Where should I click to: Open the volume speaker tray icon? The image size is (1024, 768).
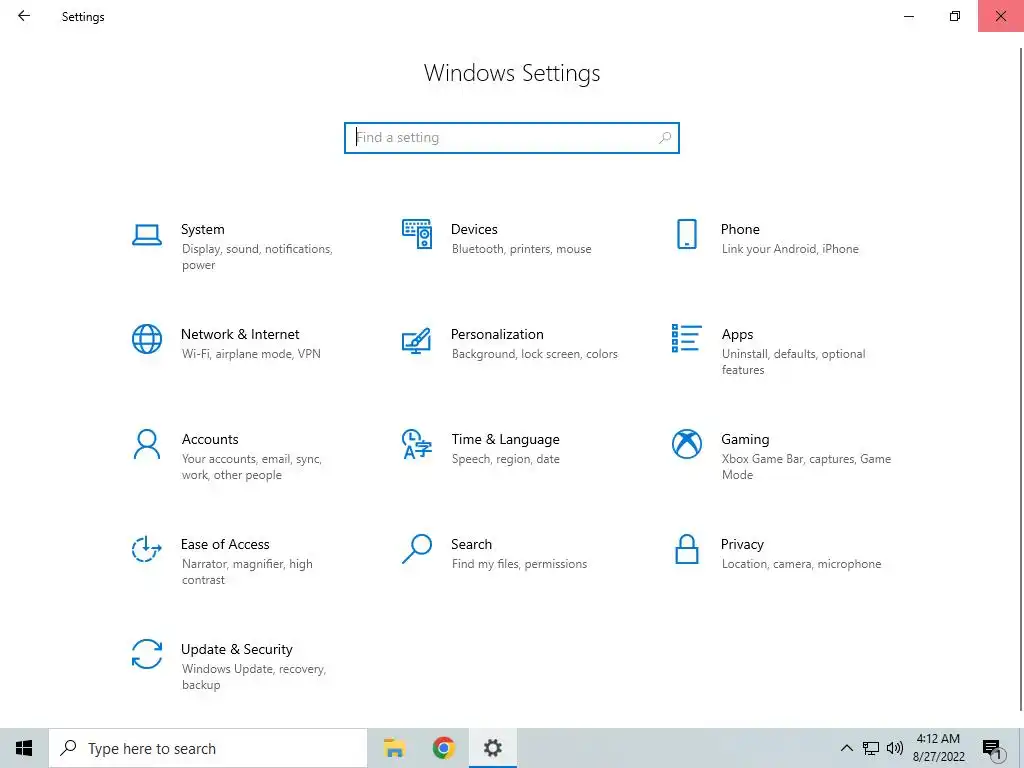[895, 748]
